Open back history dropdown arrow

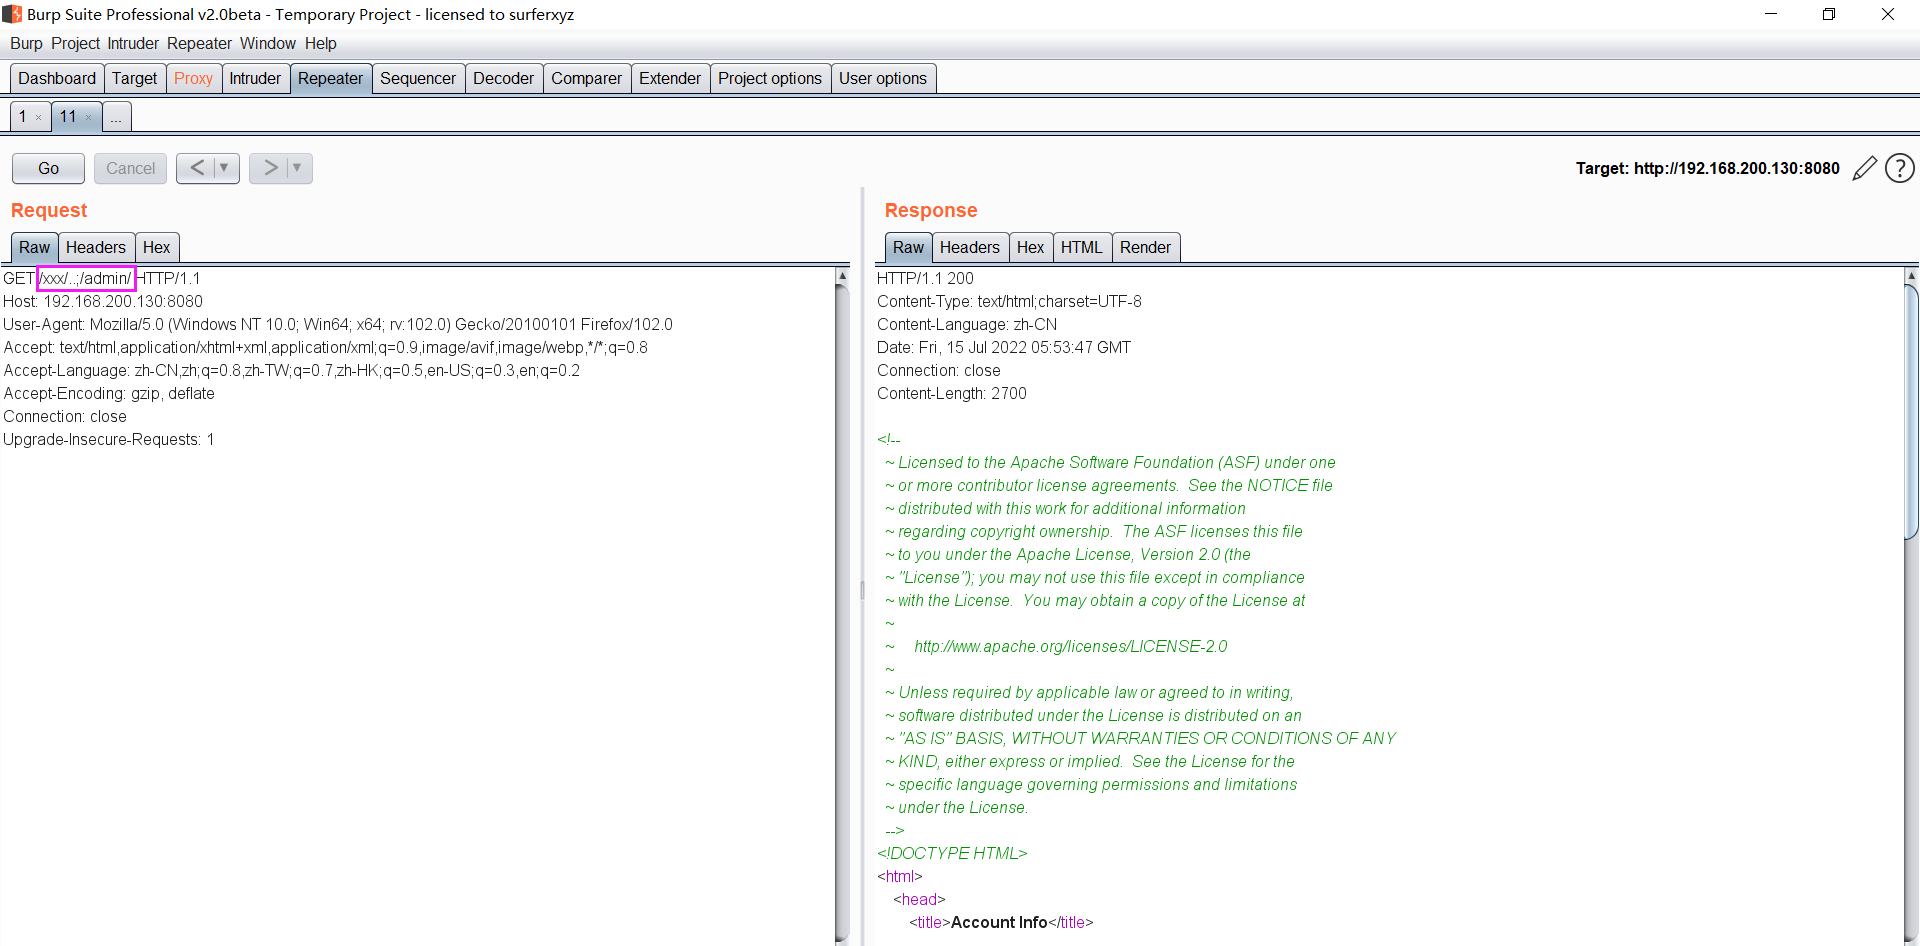[225, 168]
